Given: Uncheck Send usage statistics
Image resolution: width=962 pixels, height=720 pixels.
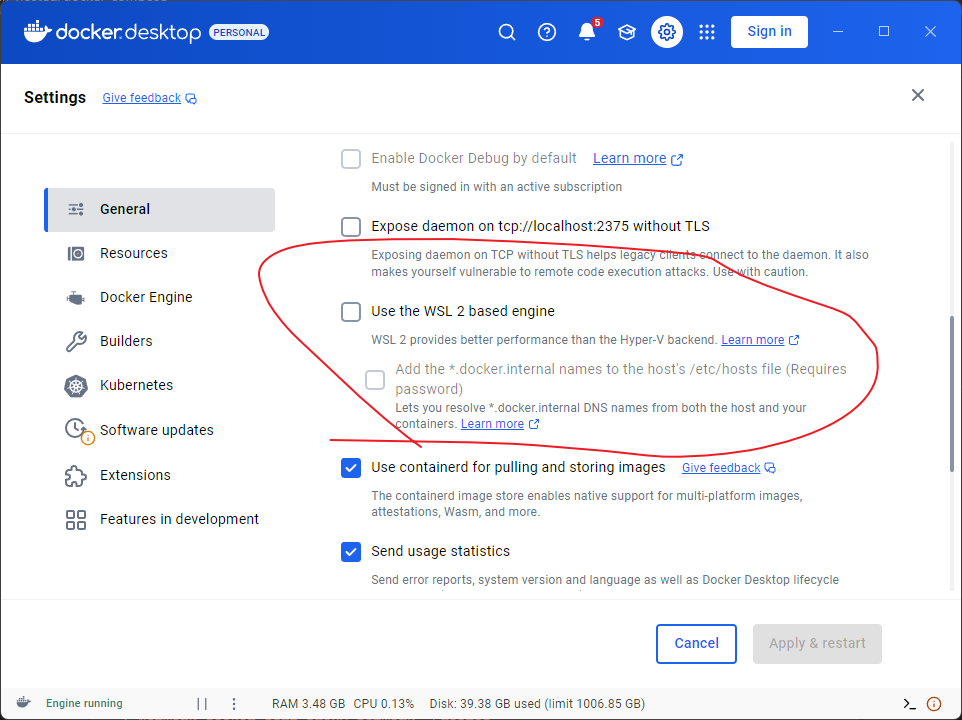Looking at the screenshot, I should 351,552.
